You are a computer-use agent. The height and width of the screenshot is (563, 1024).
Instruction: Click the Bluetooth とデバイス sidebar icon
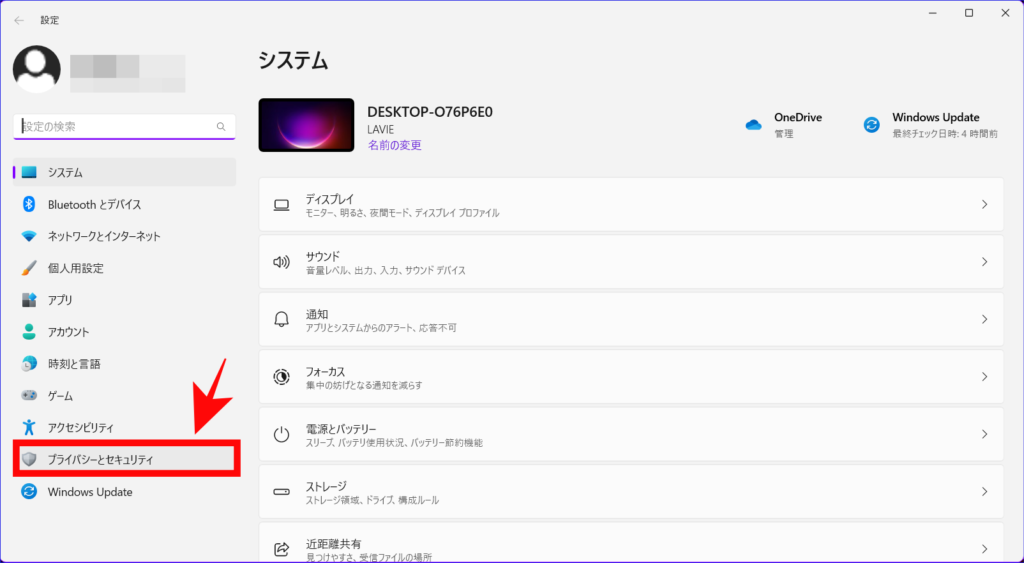tap(29, 204)
